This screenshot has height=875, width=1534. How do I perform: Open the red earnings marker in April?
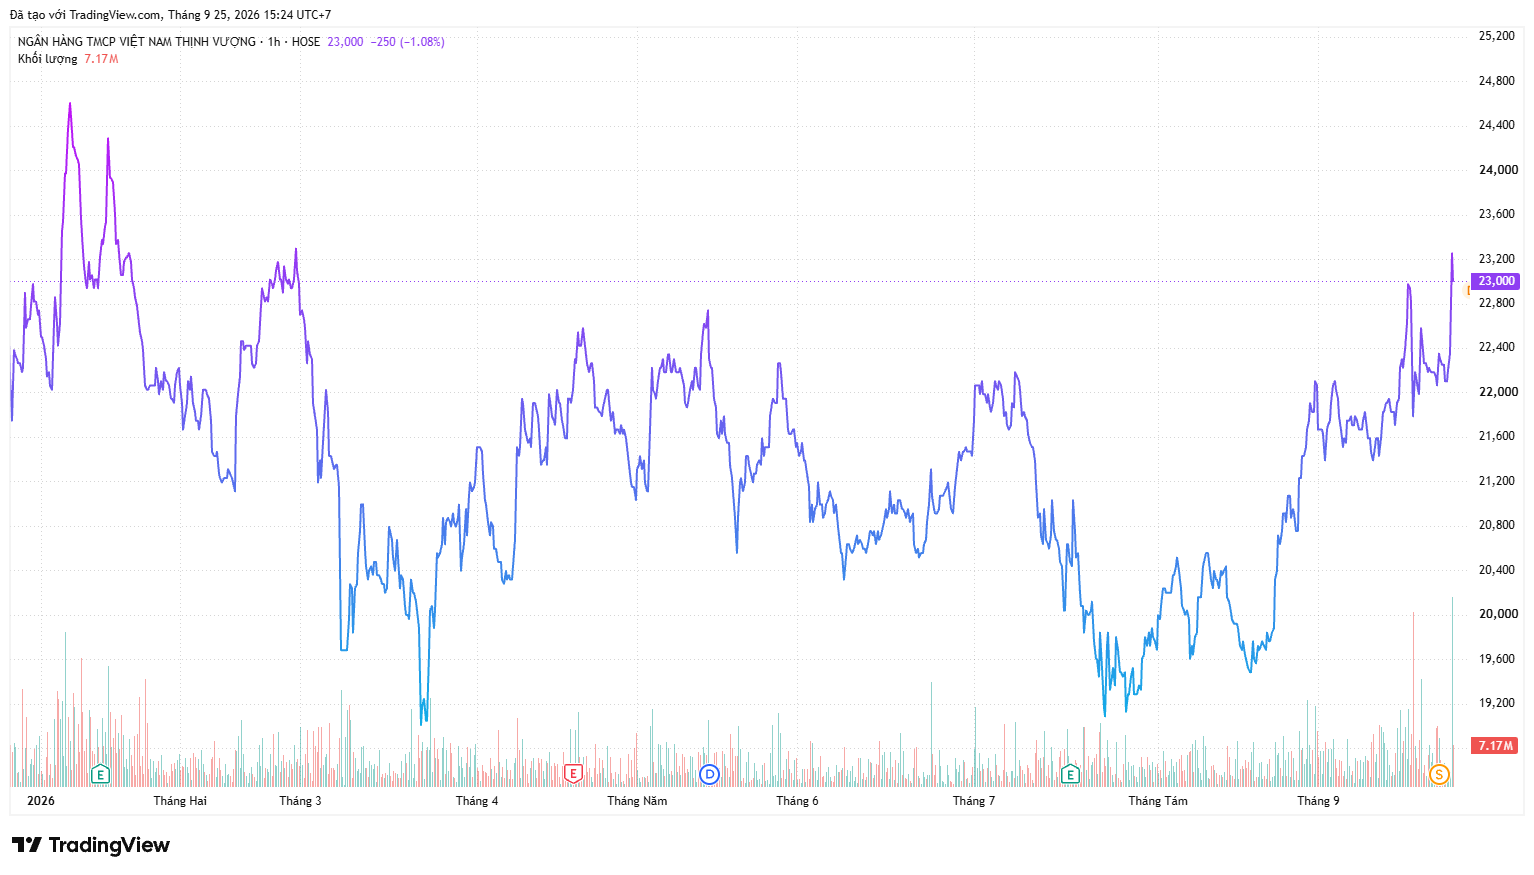click(573, 774)
